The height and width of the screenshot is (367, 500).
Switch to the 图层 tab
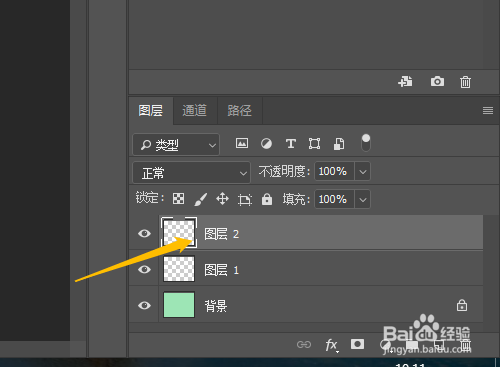click(151, 111)
